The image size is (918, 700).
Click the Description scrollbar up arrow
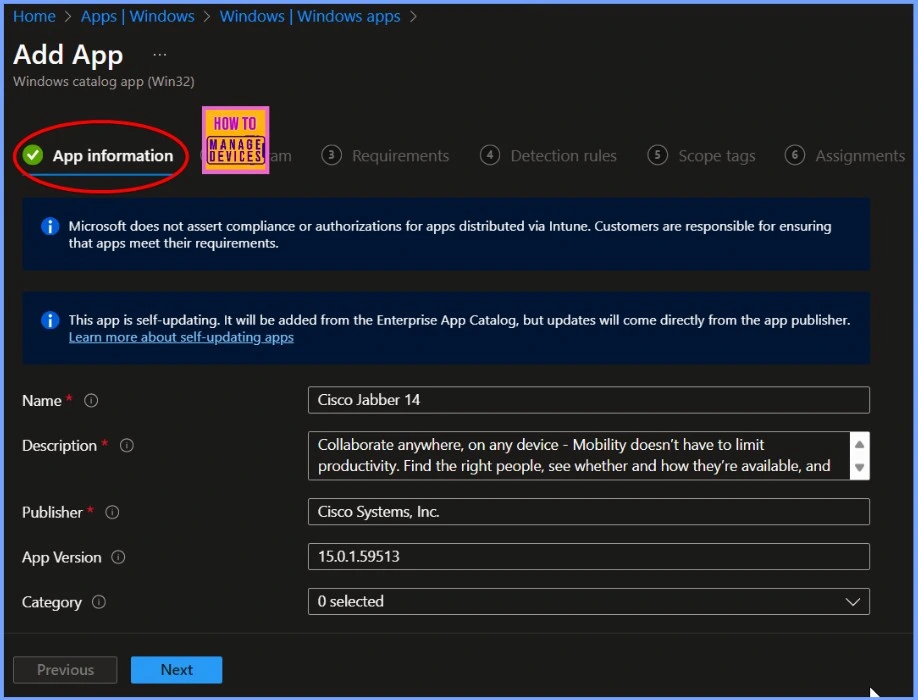click(x=859, y=445)
